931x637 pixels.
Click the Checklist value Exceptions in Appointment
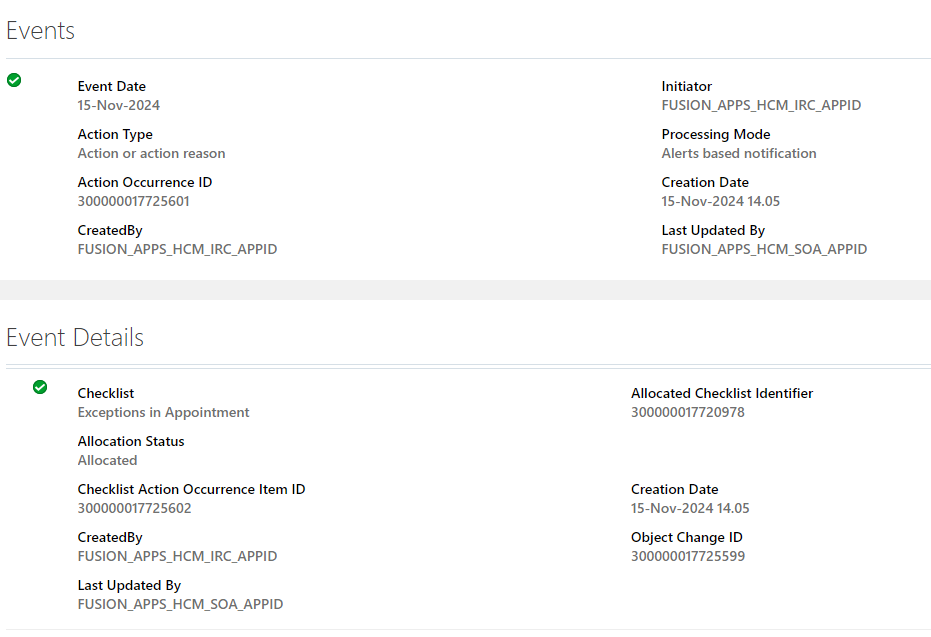163,412
